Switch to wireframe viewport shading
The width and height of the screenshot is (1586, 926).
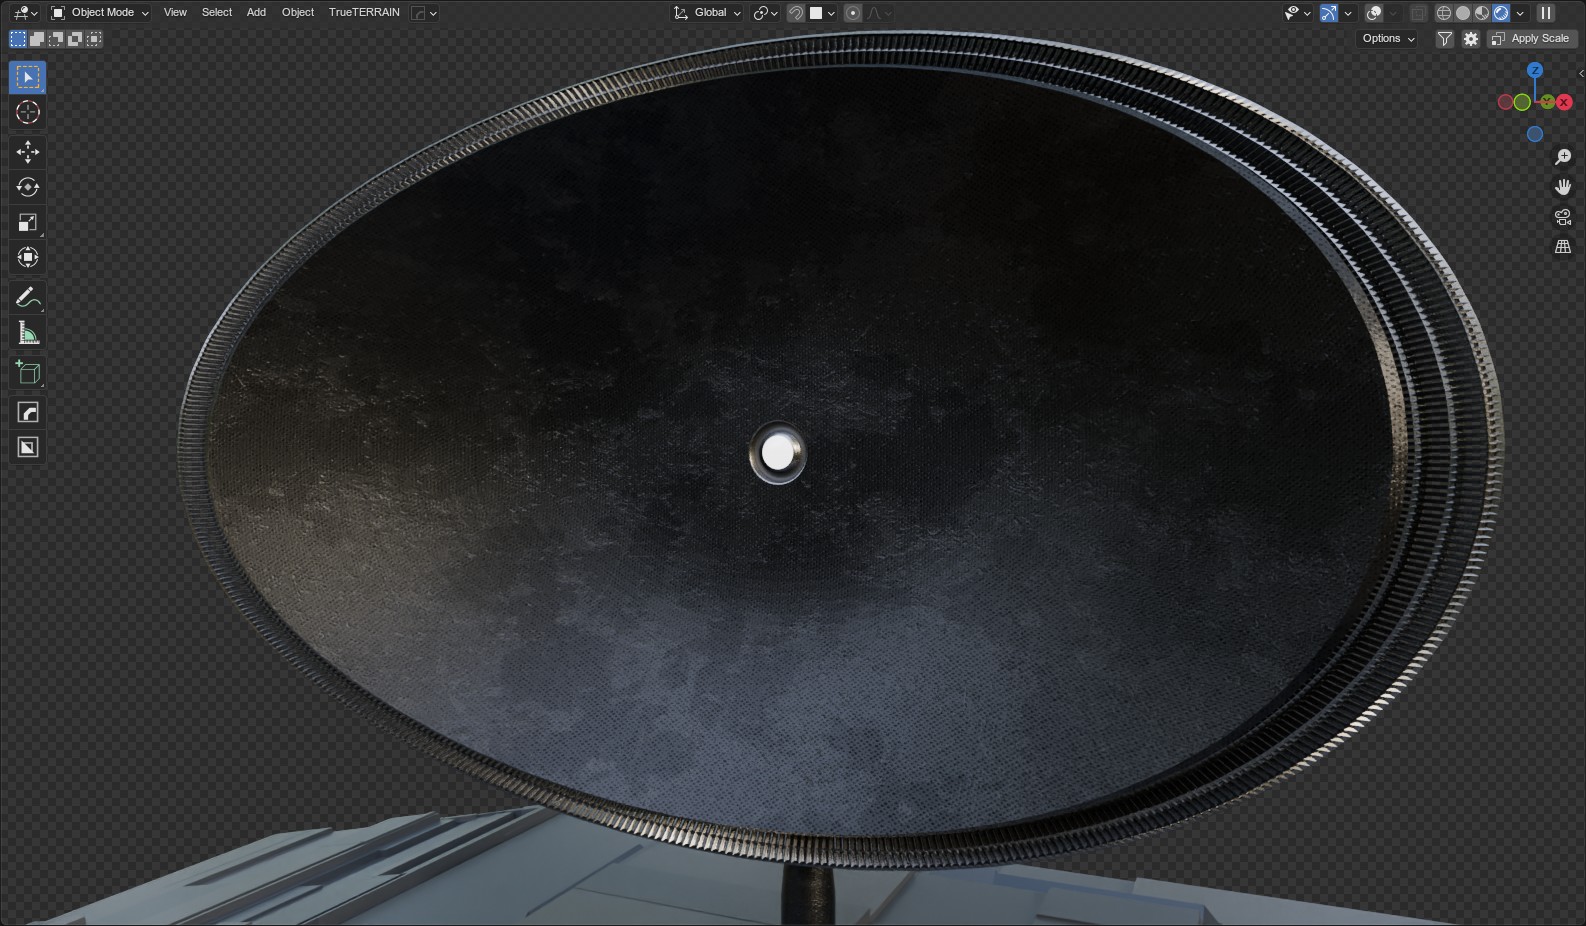click(1444, 13)
